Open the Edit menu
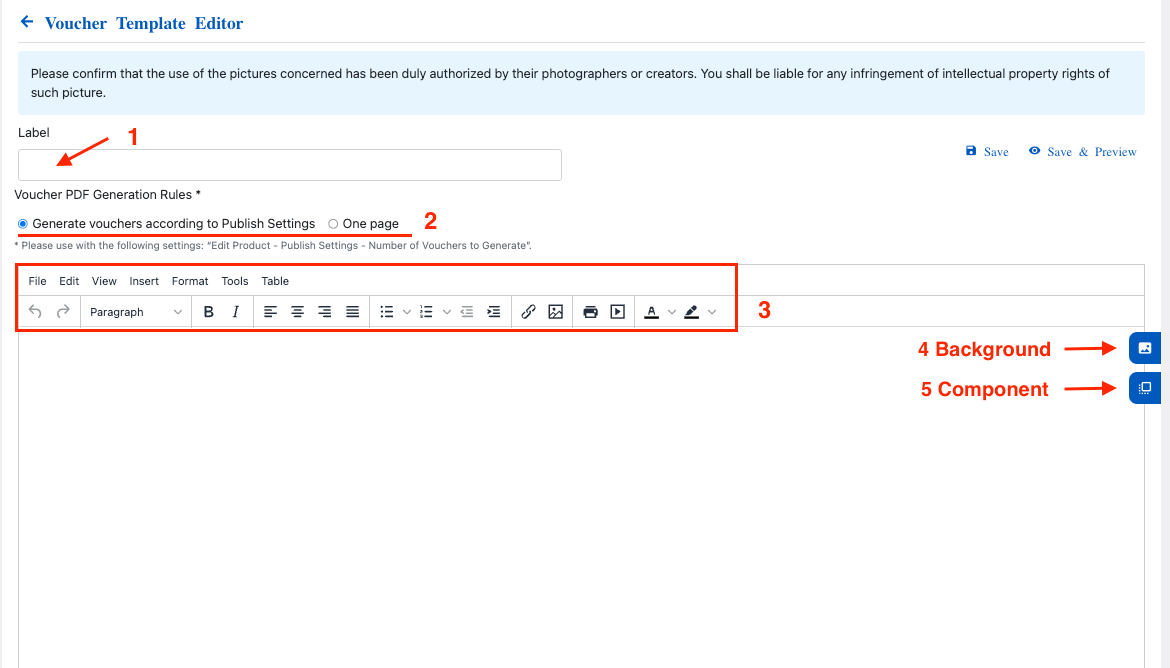This screenshot has height=668, width=1170. pyautogui.click(x=69, y=281)
